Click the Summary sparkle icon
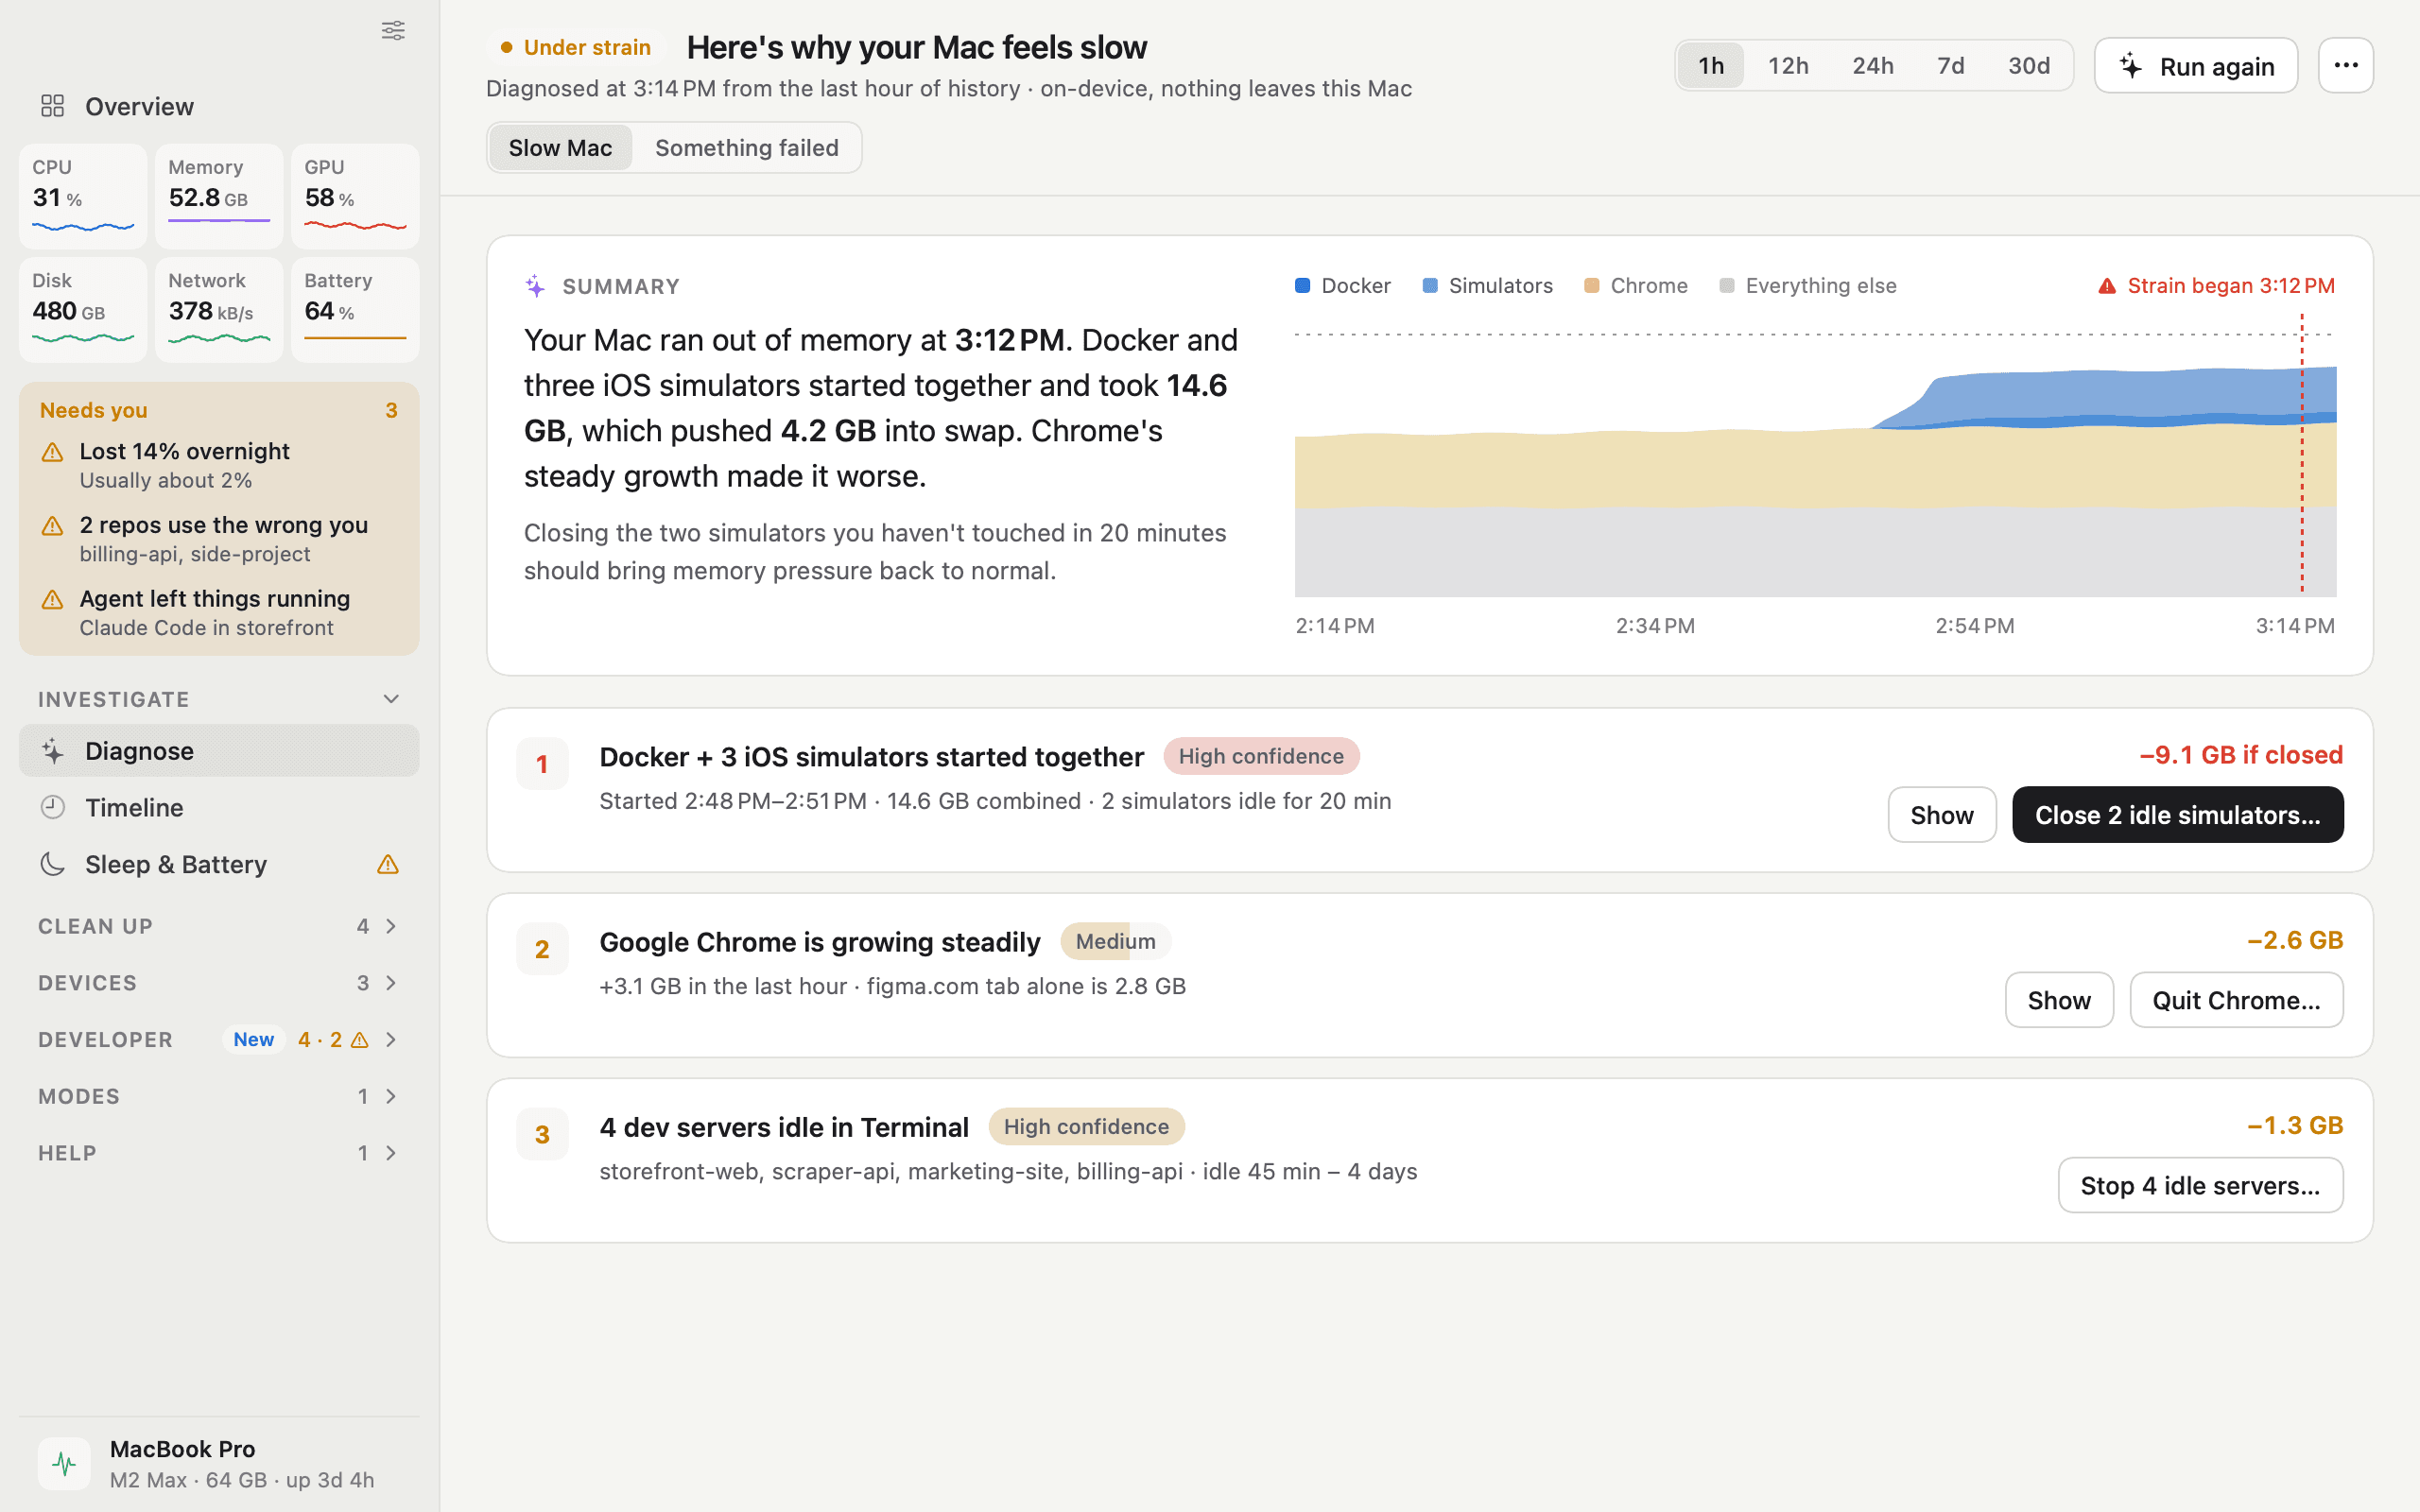Screen dimensions: 2420x1512 coord(535,286)
